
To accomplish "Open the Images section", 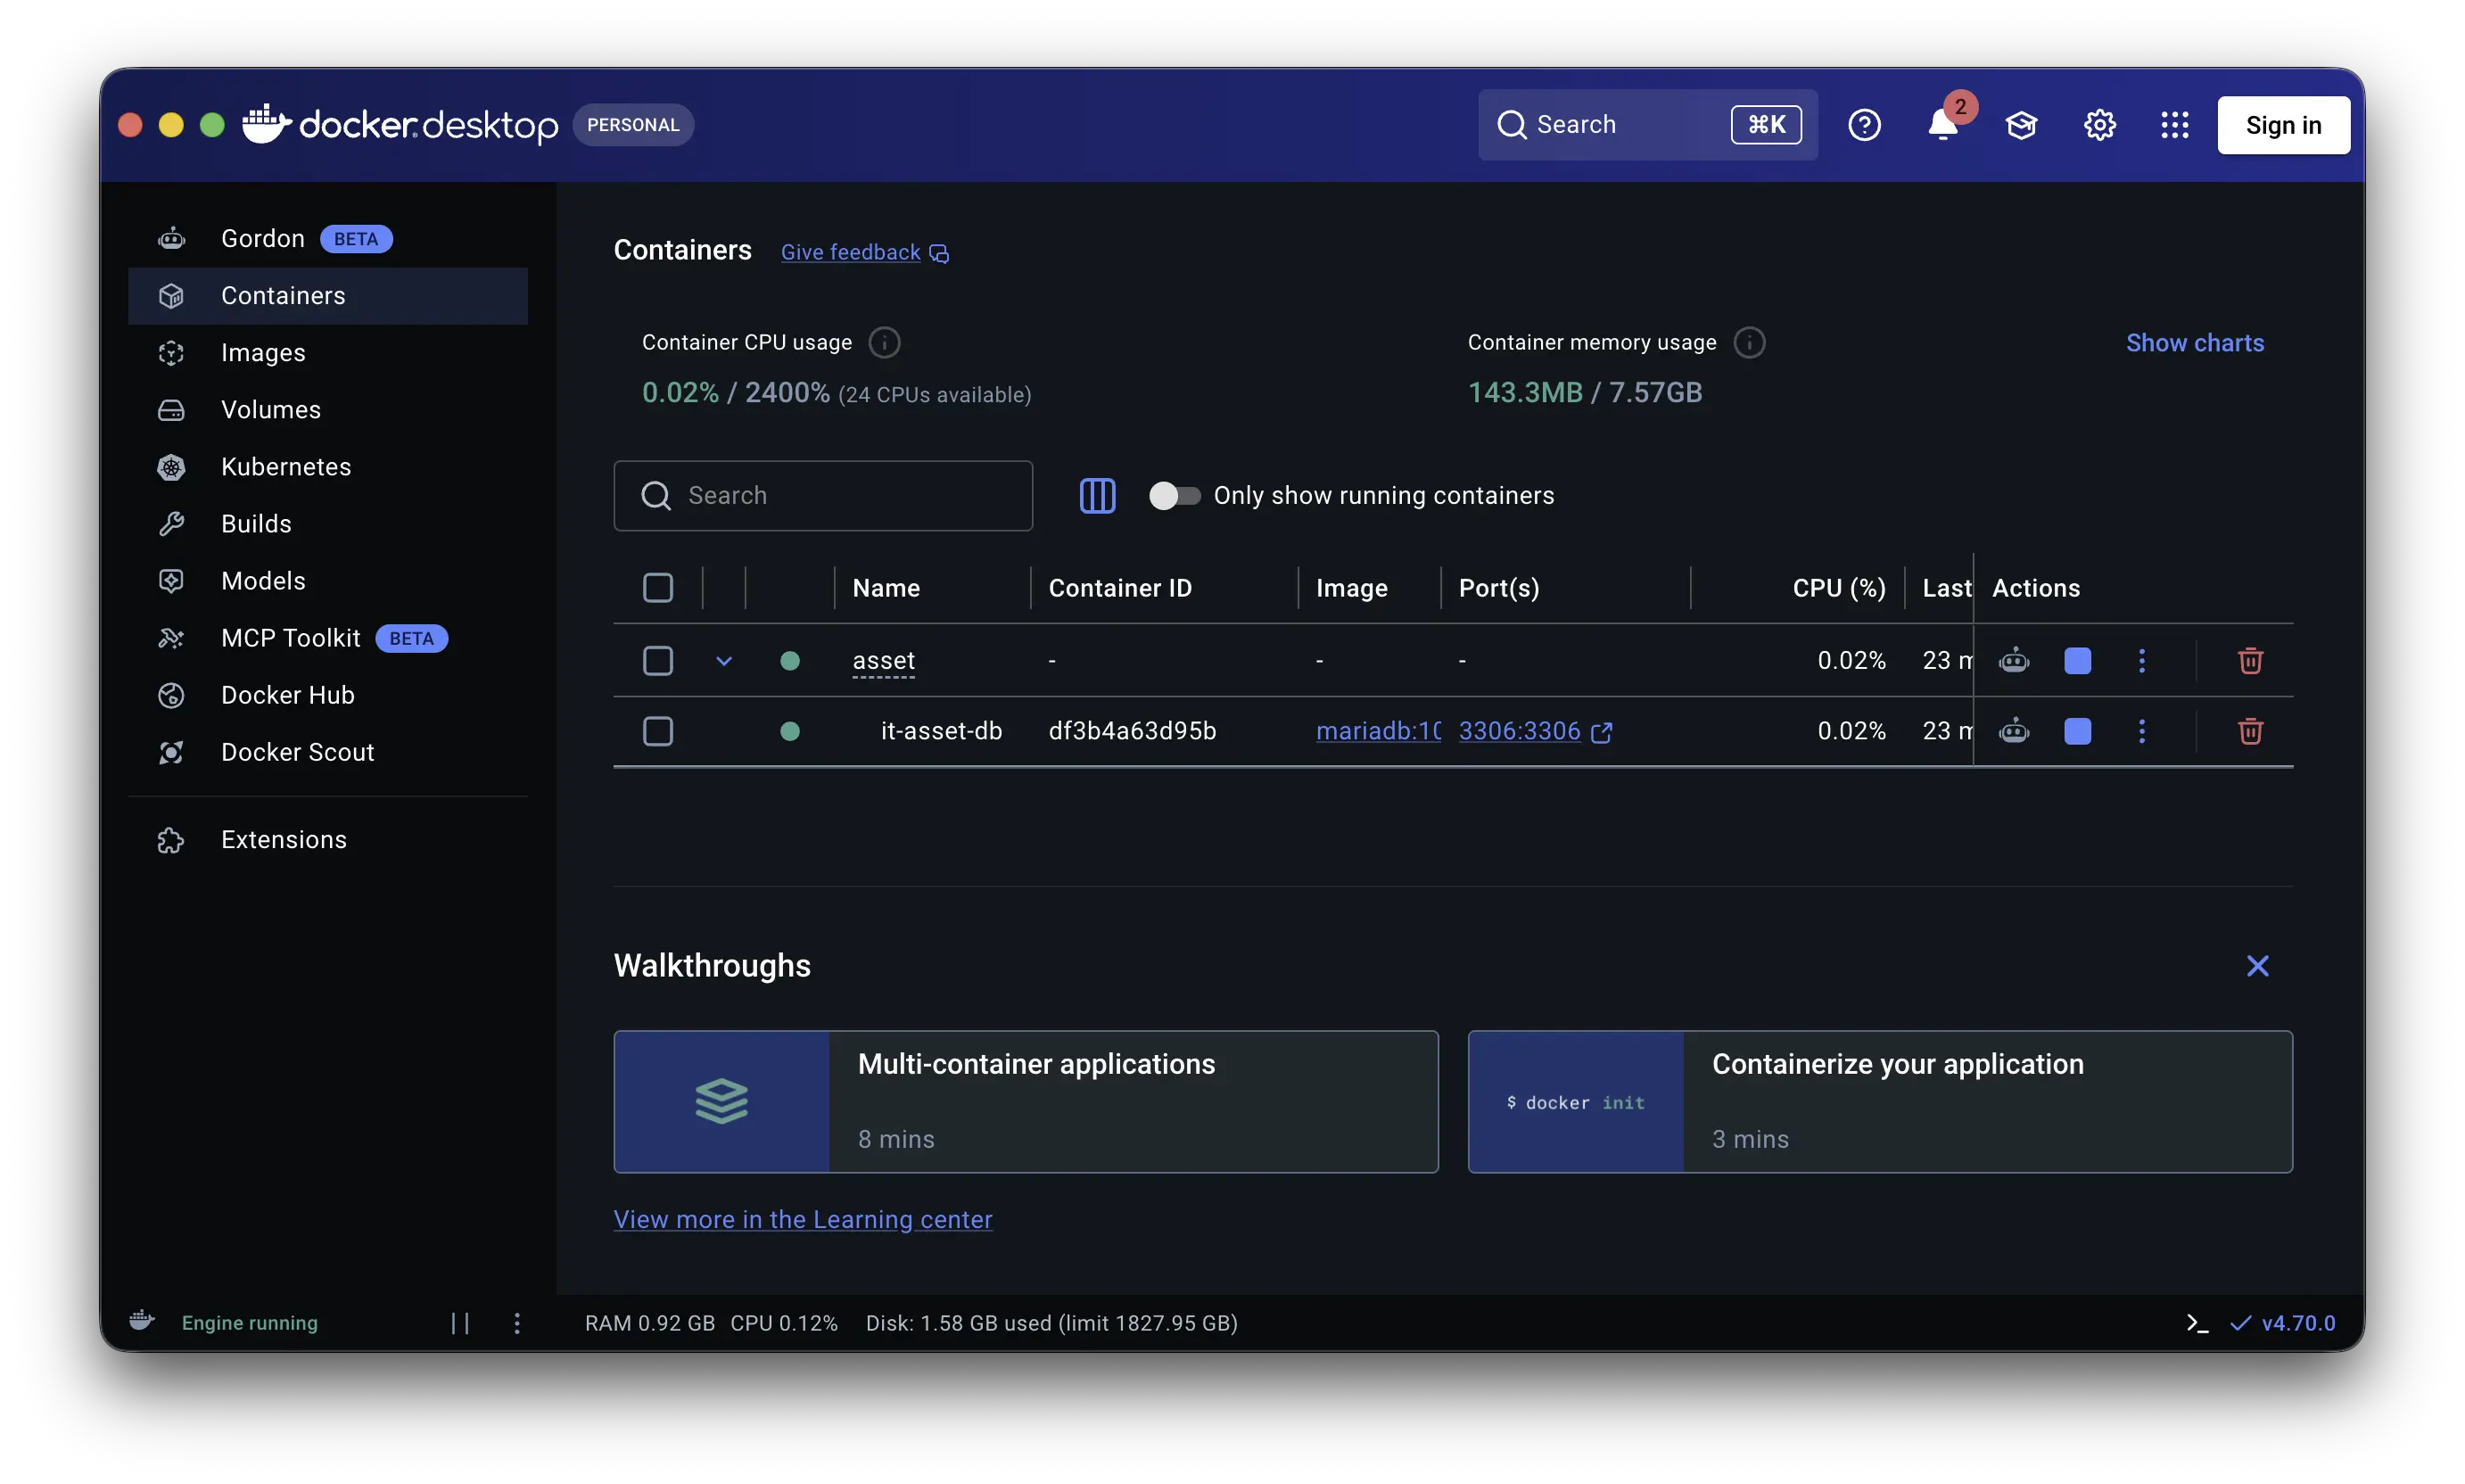I will pos(262,352).
